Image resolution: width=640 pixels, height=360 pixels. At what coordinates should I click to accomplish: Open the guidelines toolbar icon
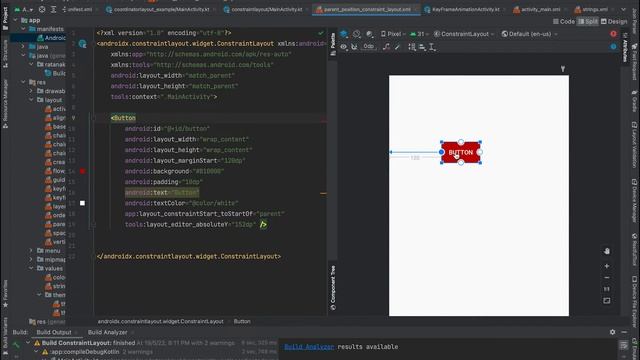(432, 47)
